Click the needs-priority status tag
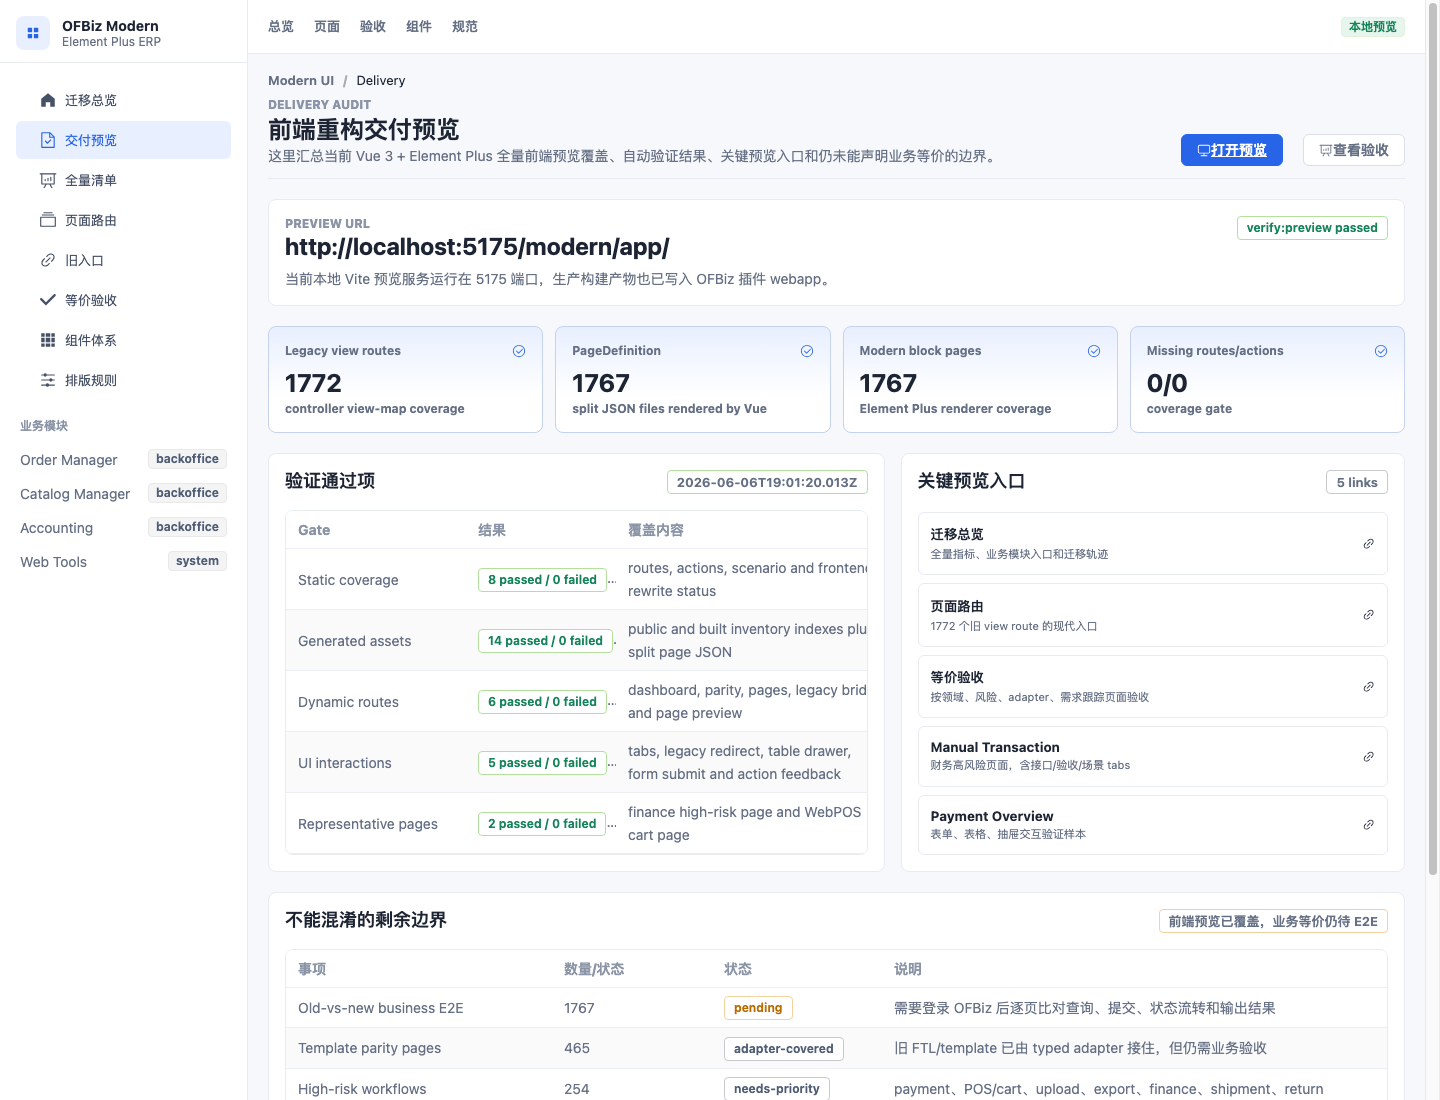1440x1100 pixels. 777,1089
